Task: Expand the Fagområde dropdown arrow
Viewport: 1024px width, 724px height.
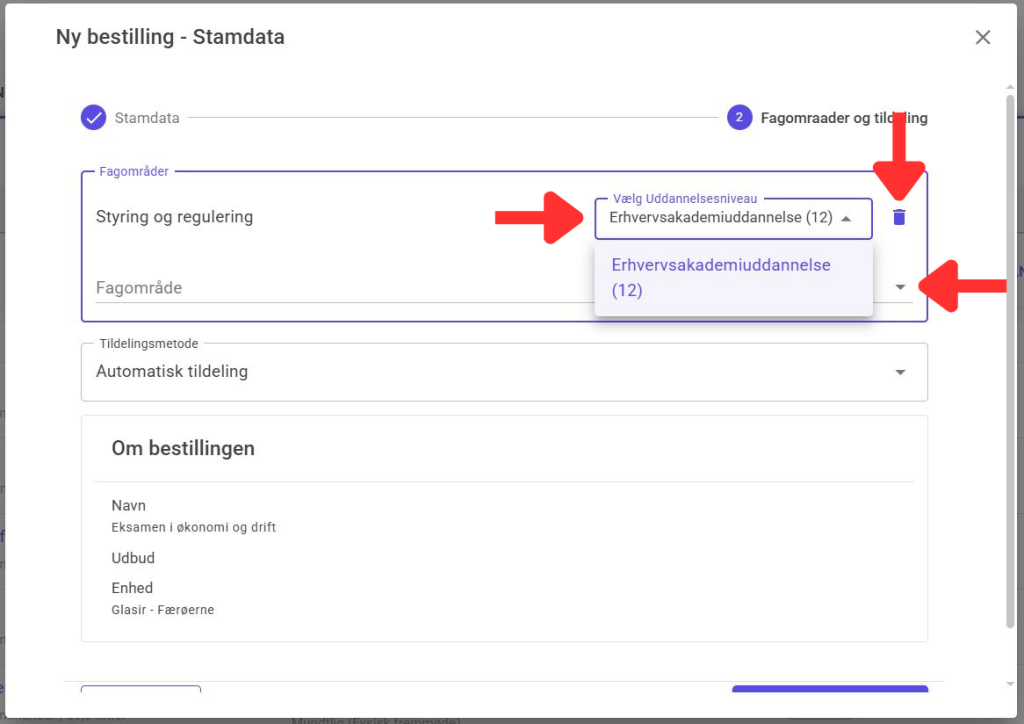Action: [x=900, y=287]
